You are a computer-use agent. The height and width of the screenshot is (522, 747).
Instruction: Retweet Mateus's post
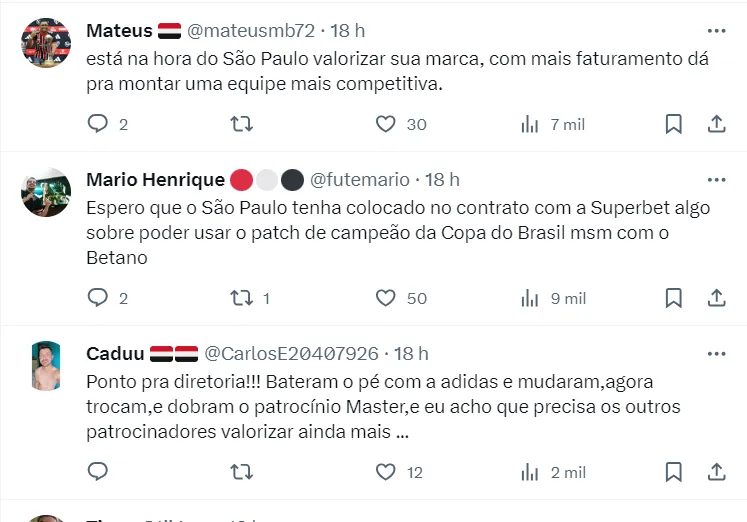point(242,124)
